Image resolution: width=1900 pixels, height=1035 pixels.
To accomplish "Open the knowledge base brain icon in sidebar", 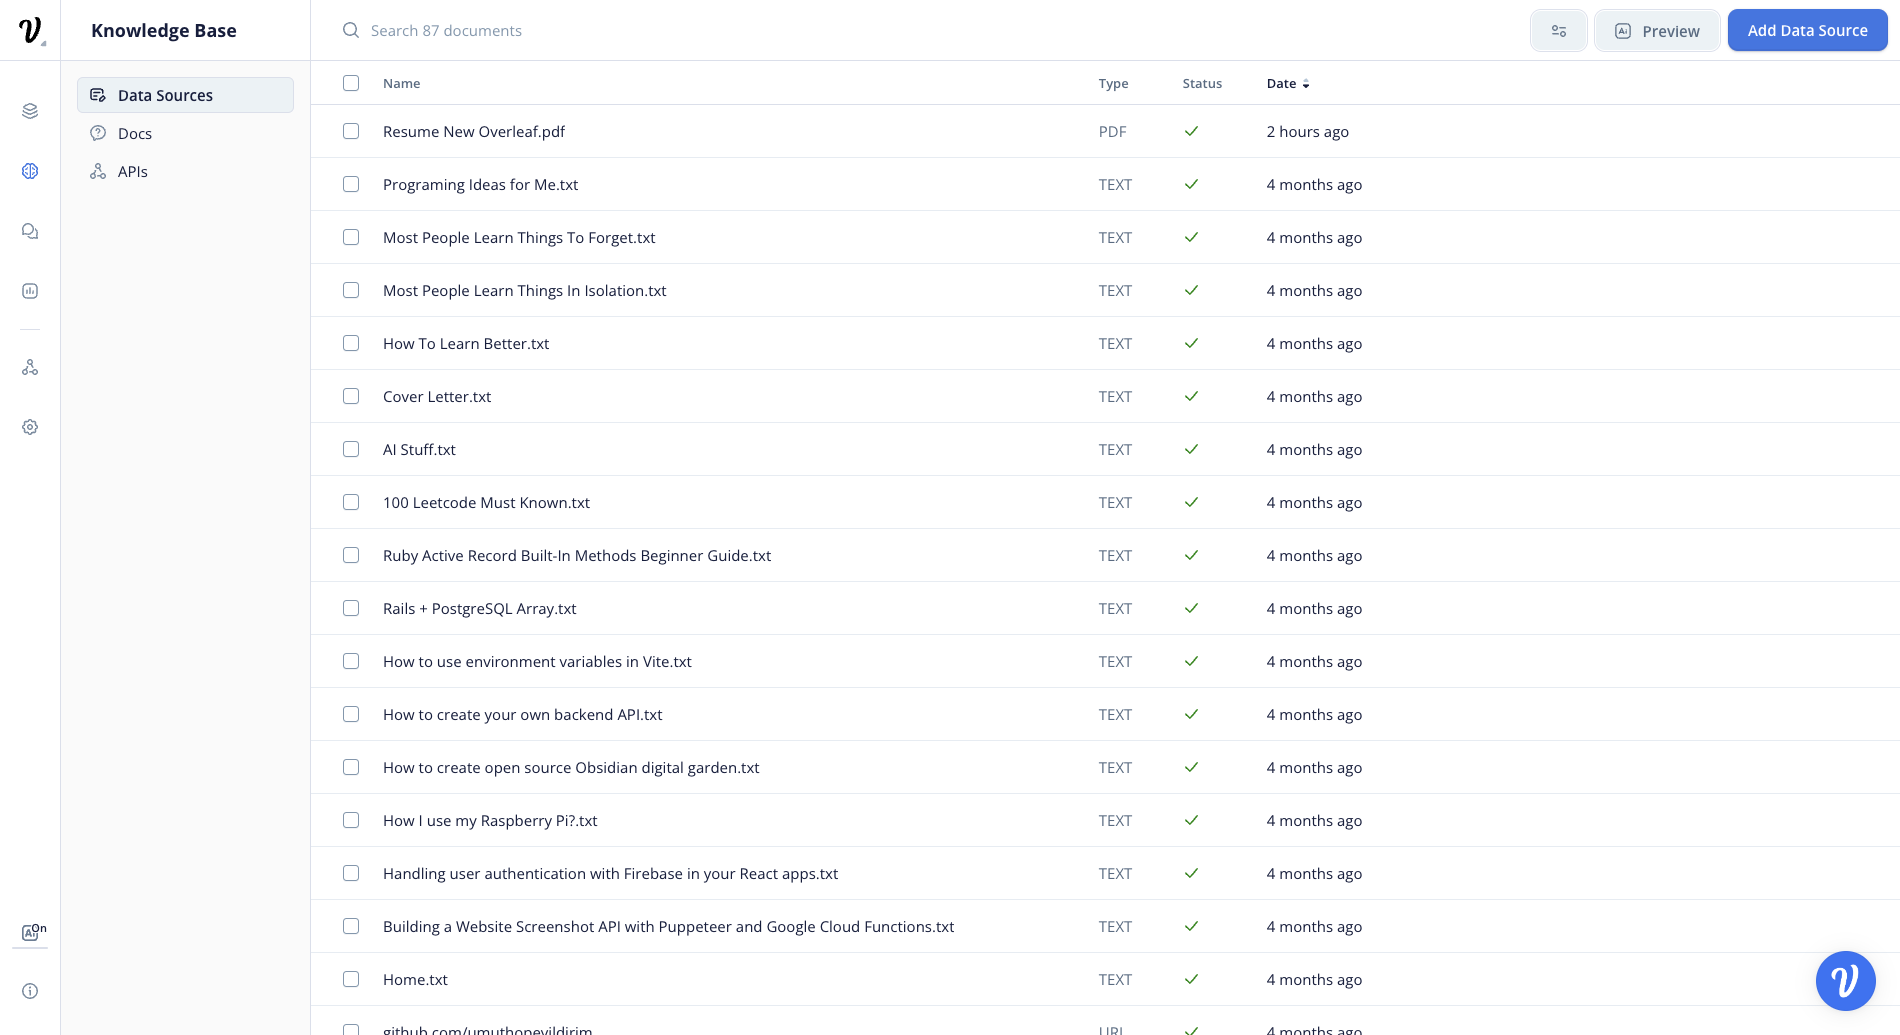I will coord(30,171).
